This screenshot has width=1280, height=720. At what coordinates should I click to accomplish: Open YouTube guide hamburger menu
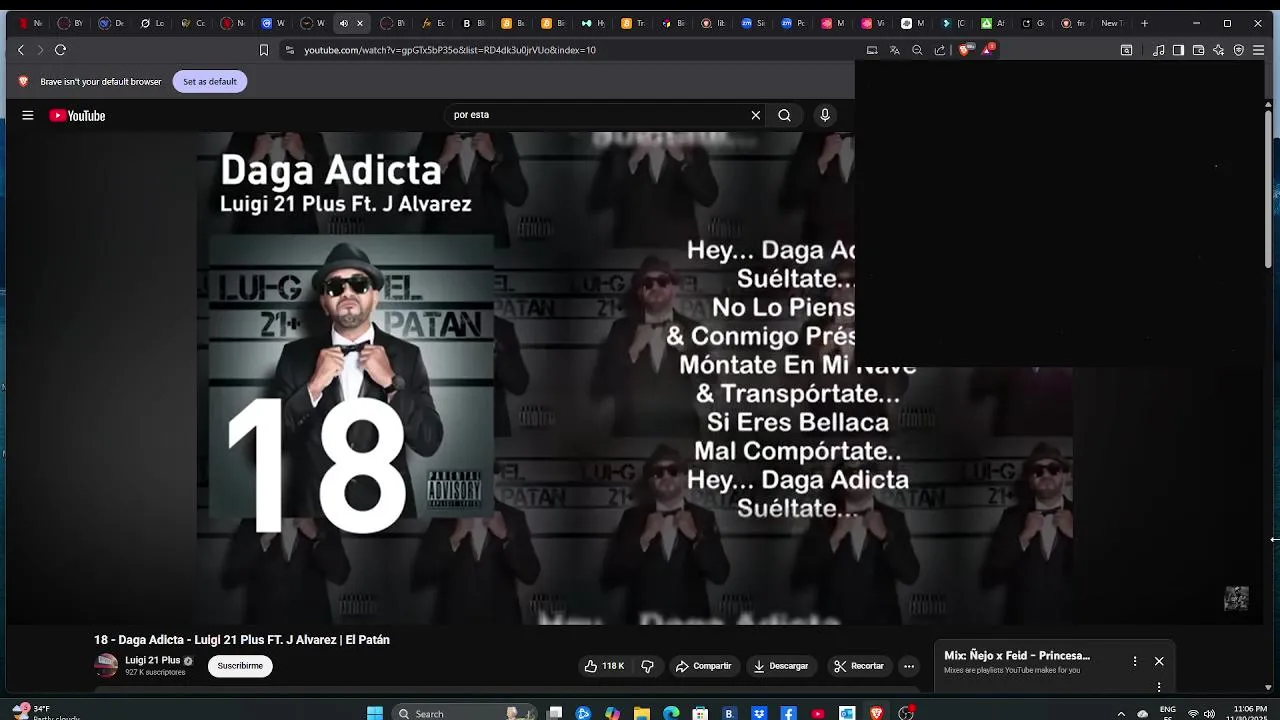28,115
